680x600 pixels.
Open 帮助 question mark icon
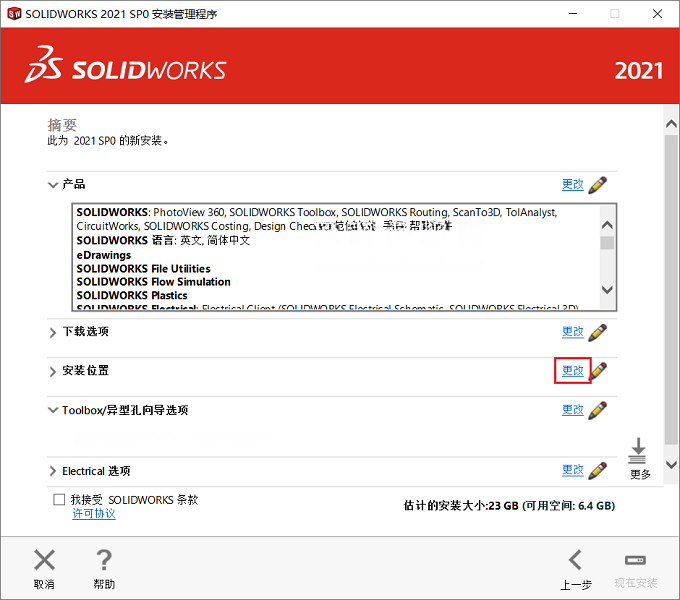tap(104, 560)
